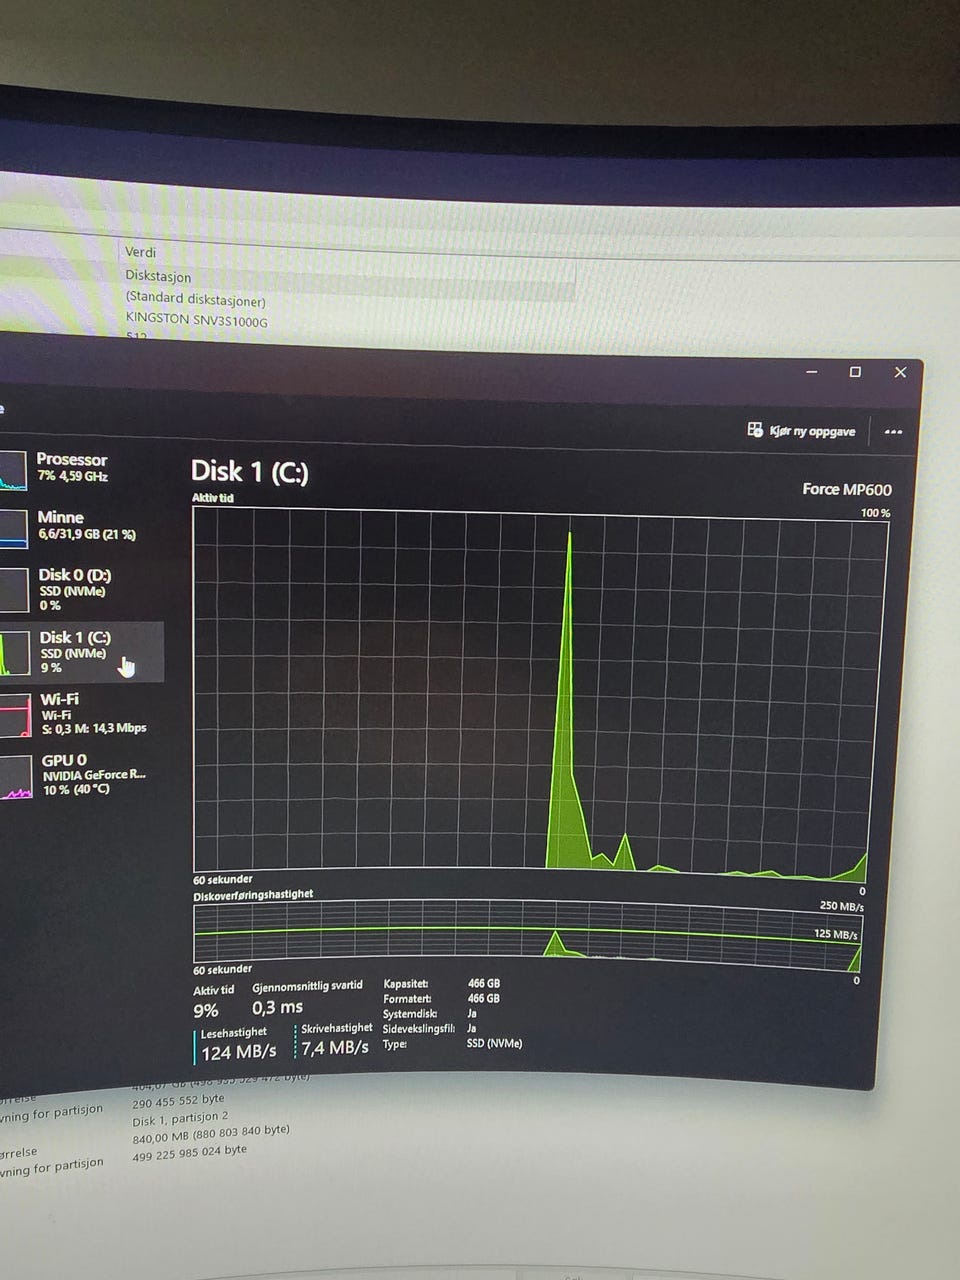Screen dimensions: 960x1280
Task: Click the Kjør ny oppgave icon
Action: (x=755, y=429)
